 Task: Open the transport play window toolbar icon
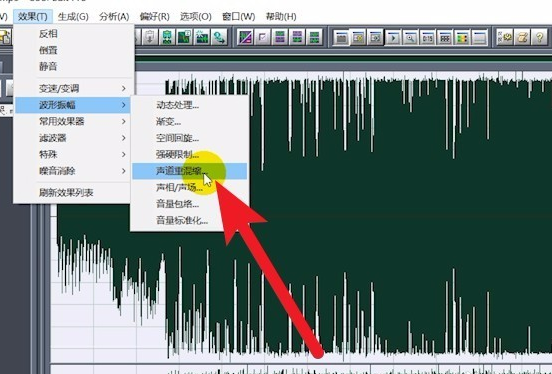393,37
